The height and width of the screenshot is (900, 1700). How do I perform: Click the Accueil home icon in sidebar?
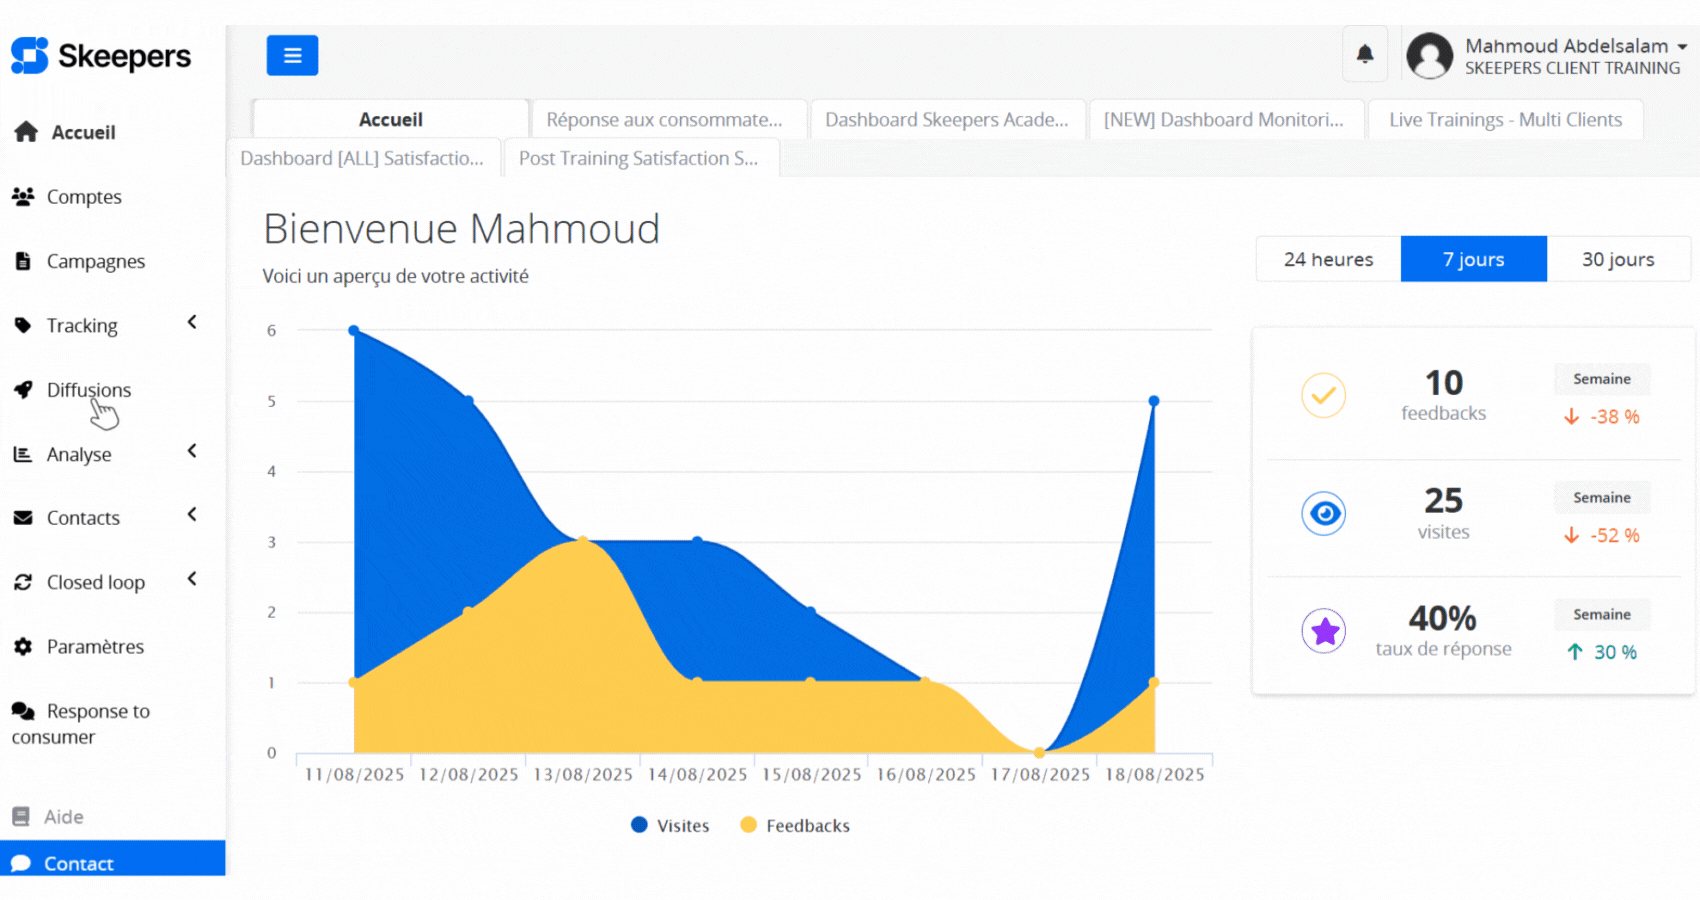click(x=26, y=132)
